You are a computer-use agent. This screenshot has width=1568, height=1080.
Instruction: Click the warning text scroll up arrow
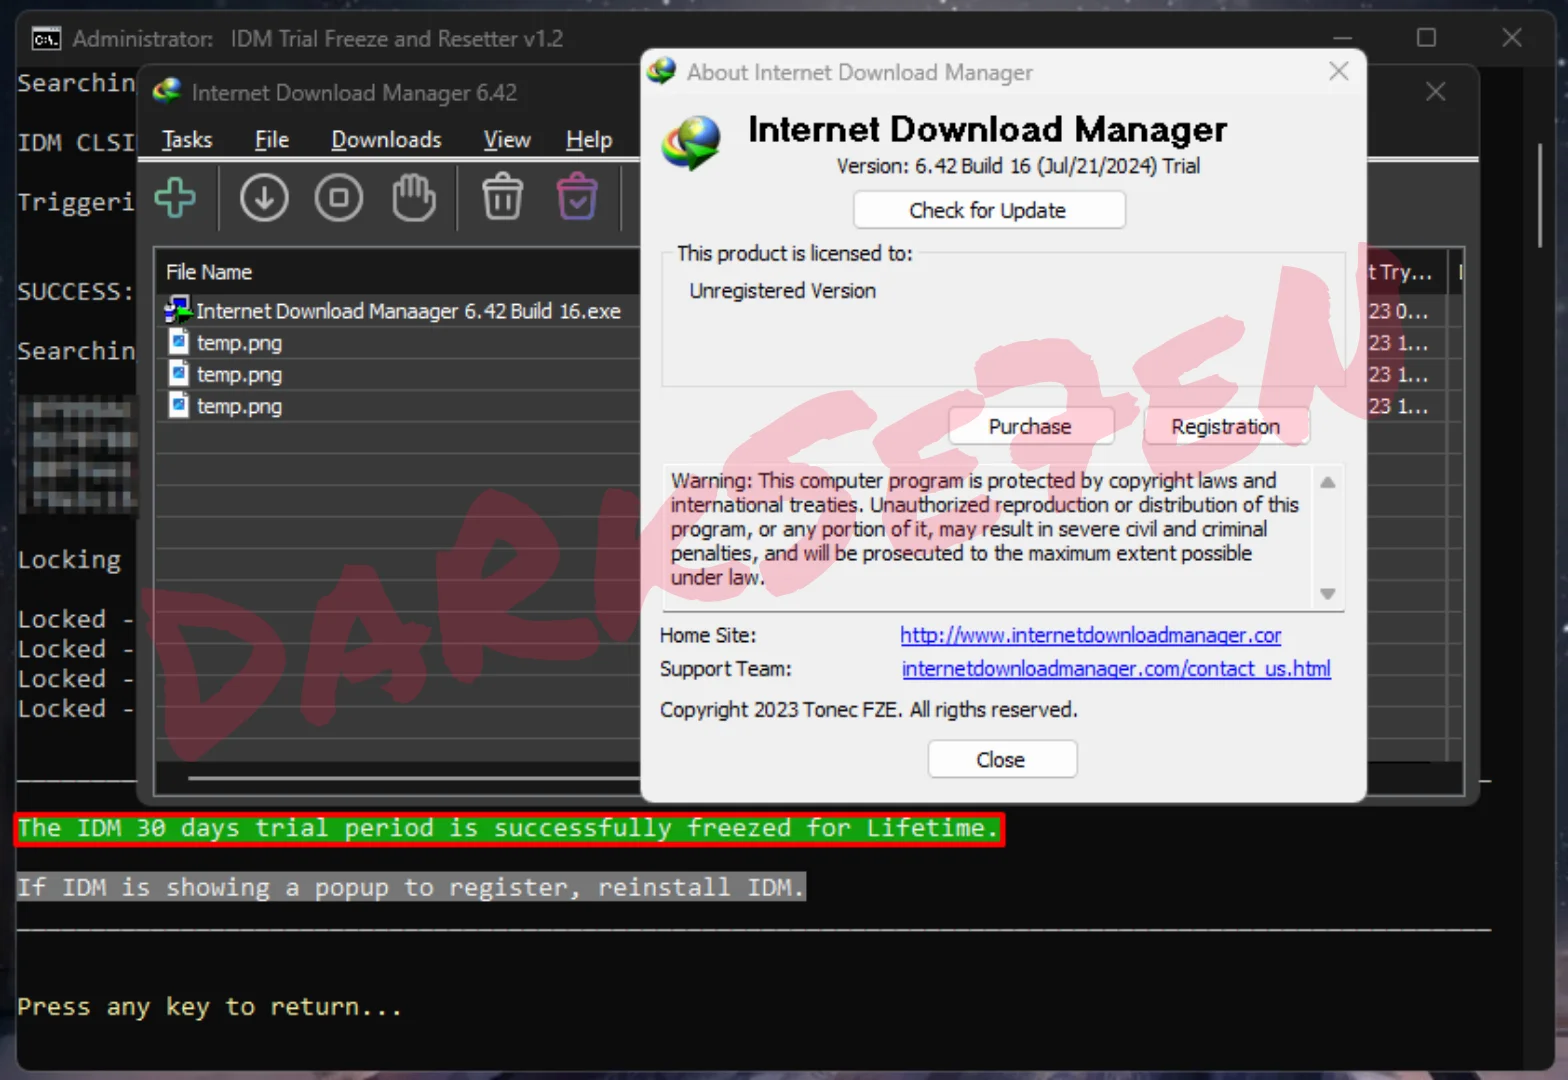click(x=1327, y=482)
